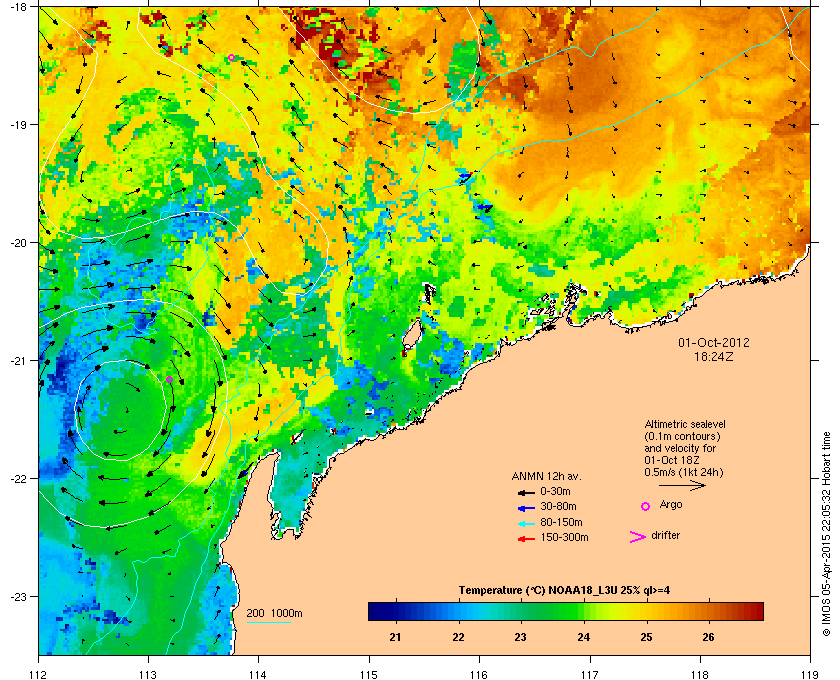
Task: Click the colorbar tick label 22
Action: pos(458,637)
